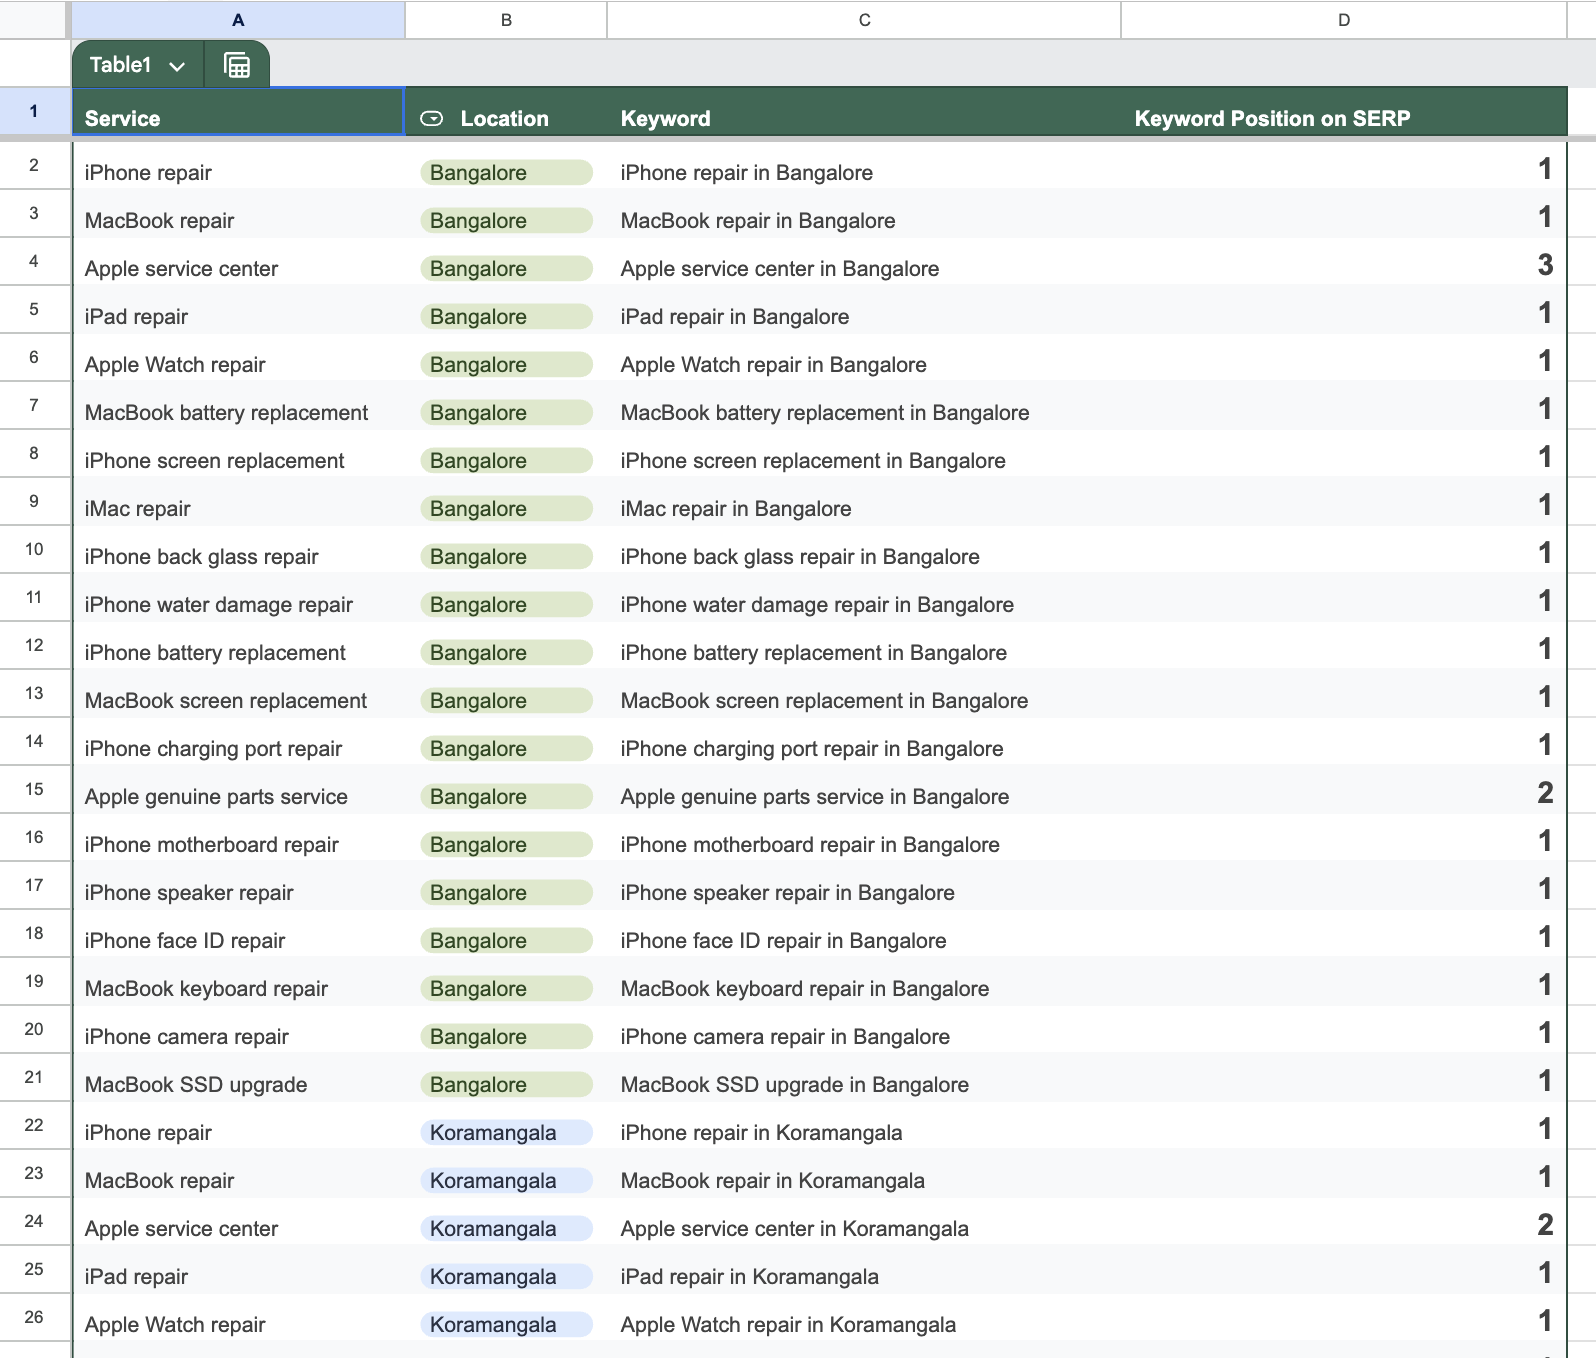This screenshot has height=1358, width=1596.
Task: Select the 'Apple service center' cell in row 4
Action: tap(238, 261)
